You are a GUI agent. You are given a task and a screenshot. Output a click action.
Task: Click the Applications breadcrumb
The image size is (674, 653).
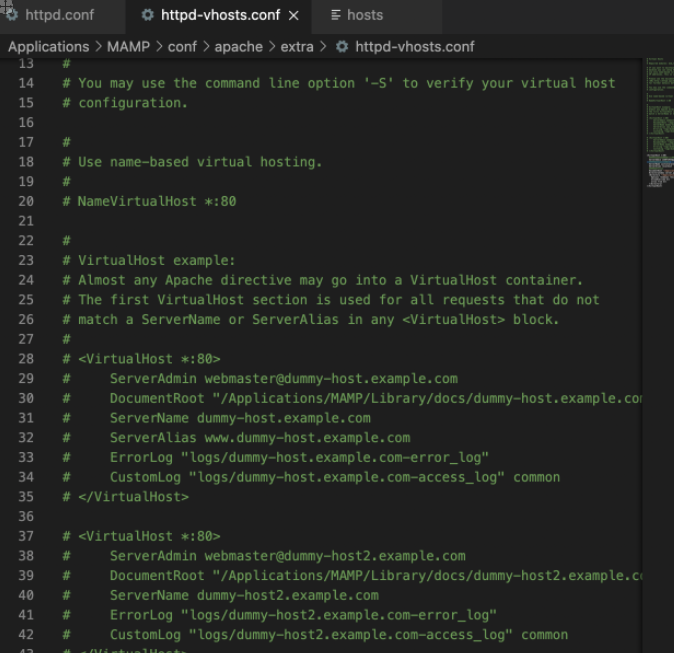coord(49,46)
